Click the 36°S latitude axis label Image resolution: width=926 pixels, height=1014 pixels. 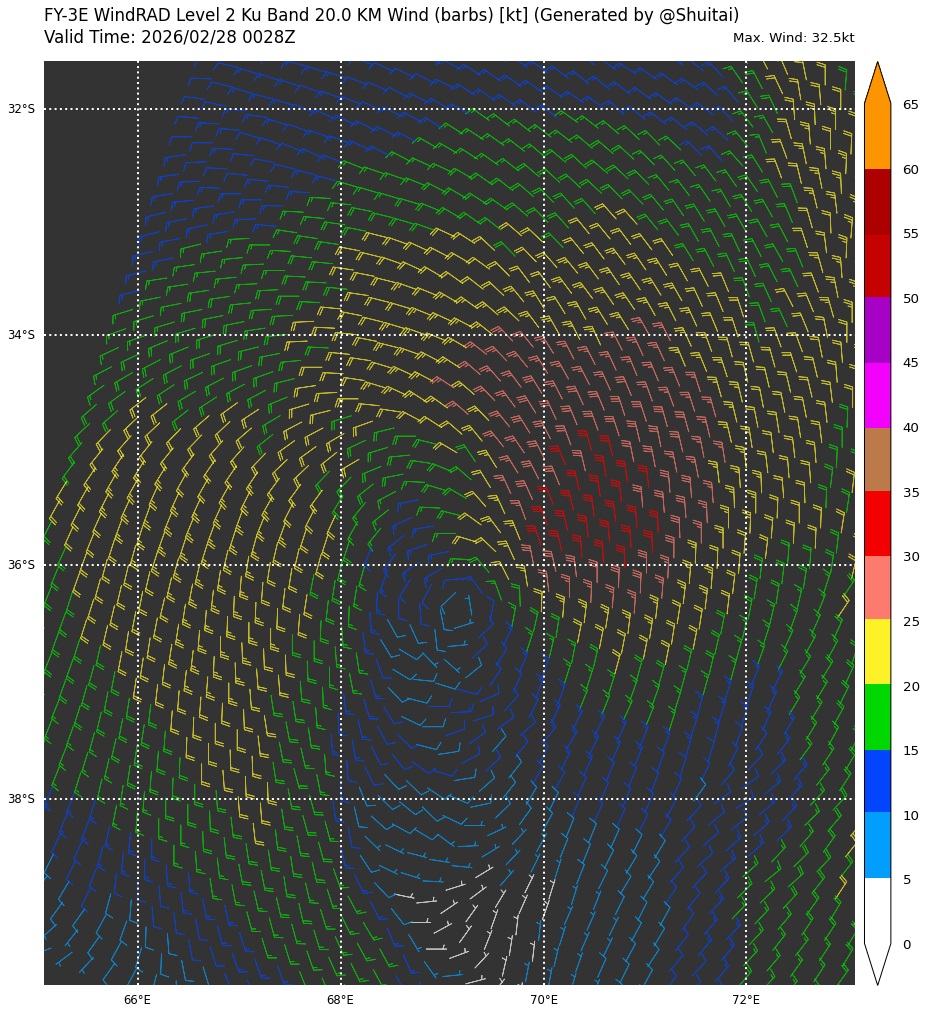coord(21,565)
